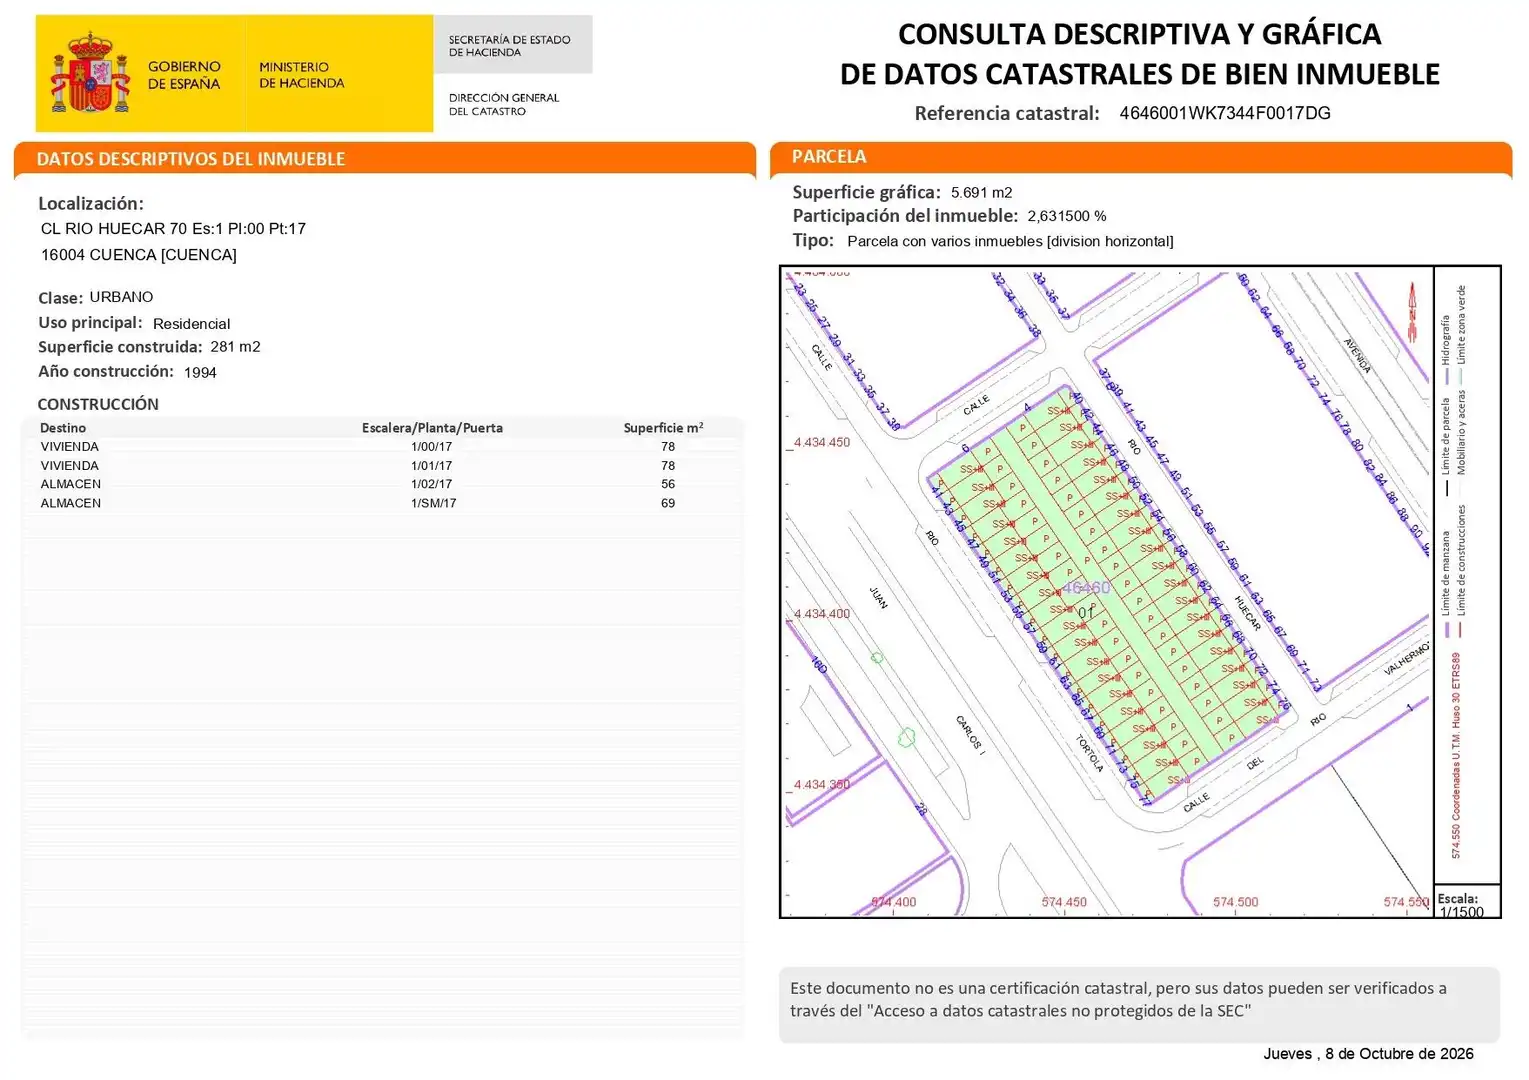This screenshot has height=1080, width=1529.
Task: Click the AVENIDA street label on the map
Action: (x=1357, y=356)
